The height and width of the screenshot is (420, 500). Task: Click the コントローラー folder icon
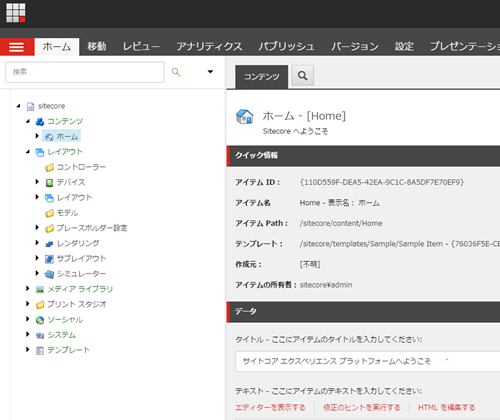(49, 167)
